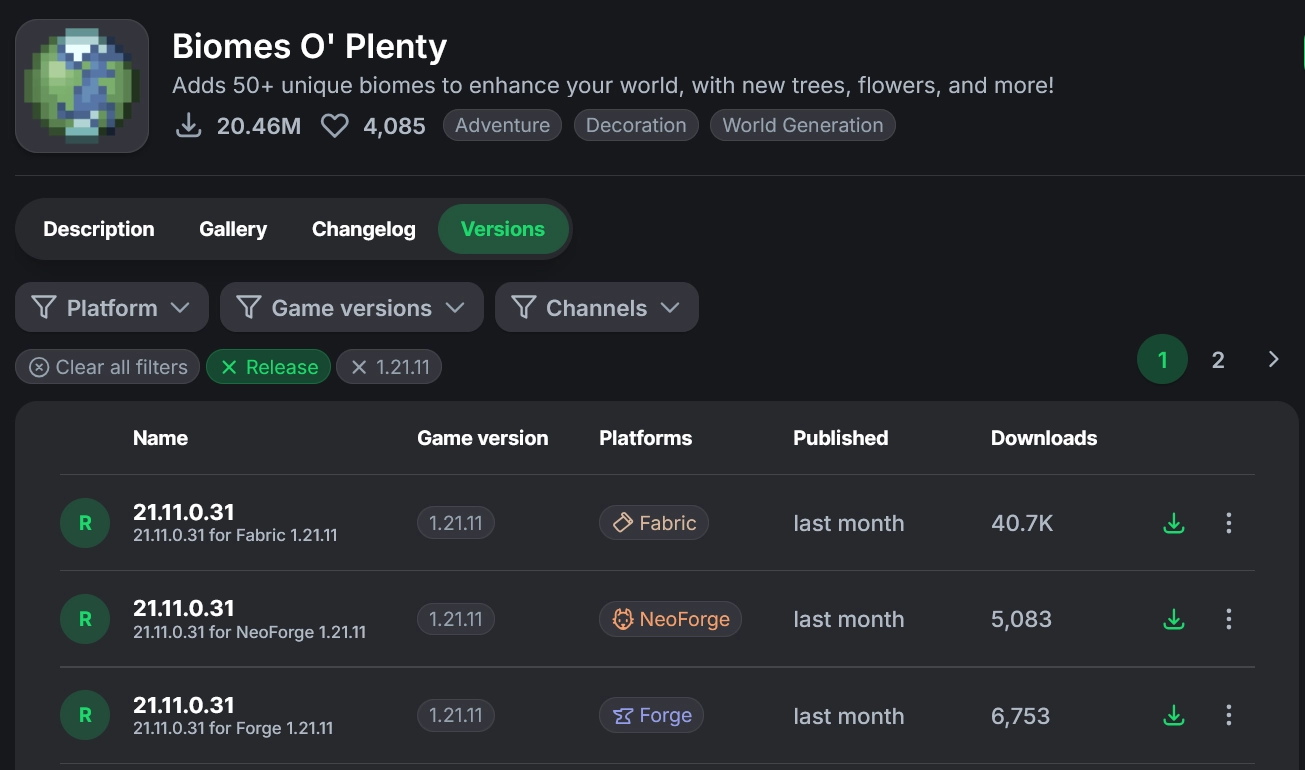
Task: Go to the next page arrow
Action: point(1273,360)
